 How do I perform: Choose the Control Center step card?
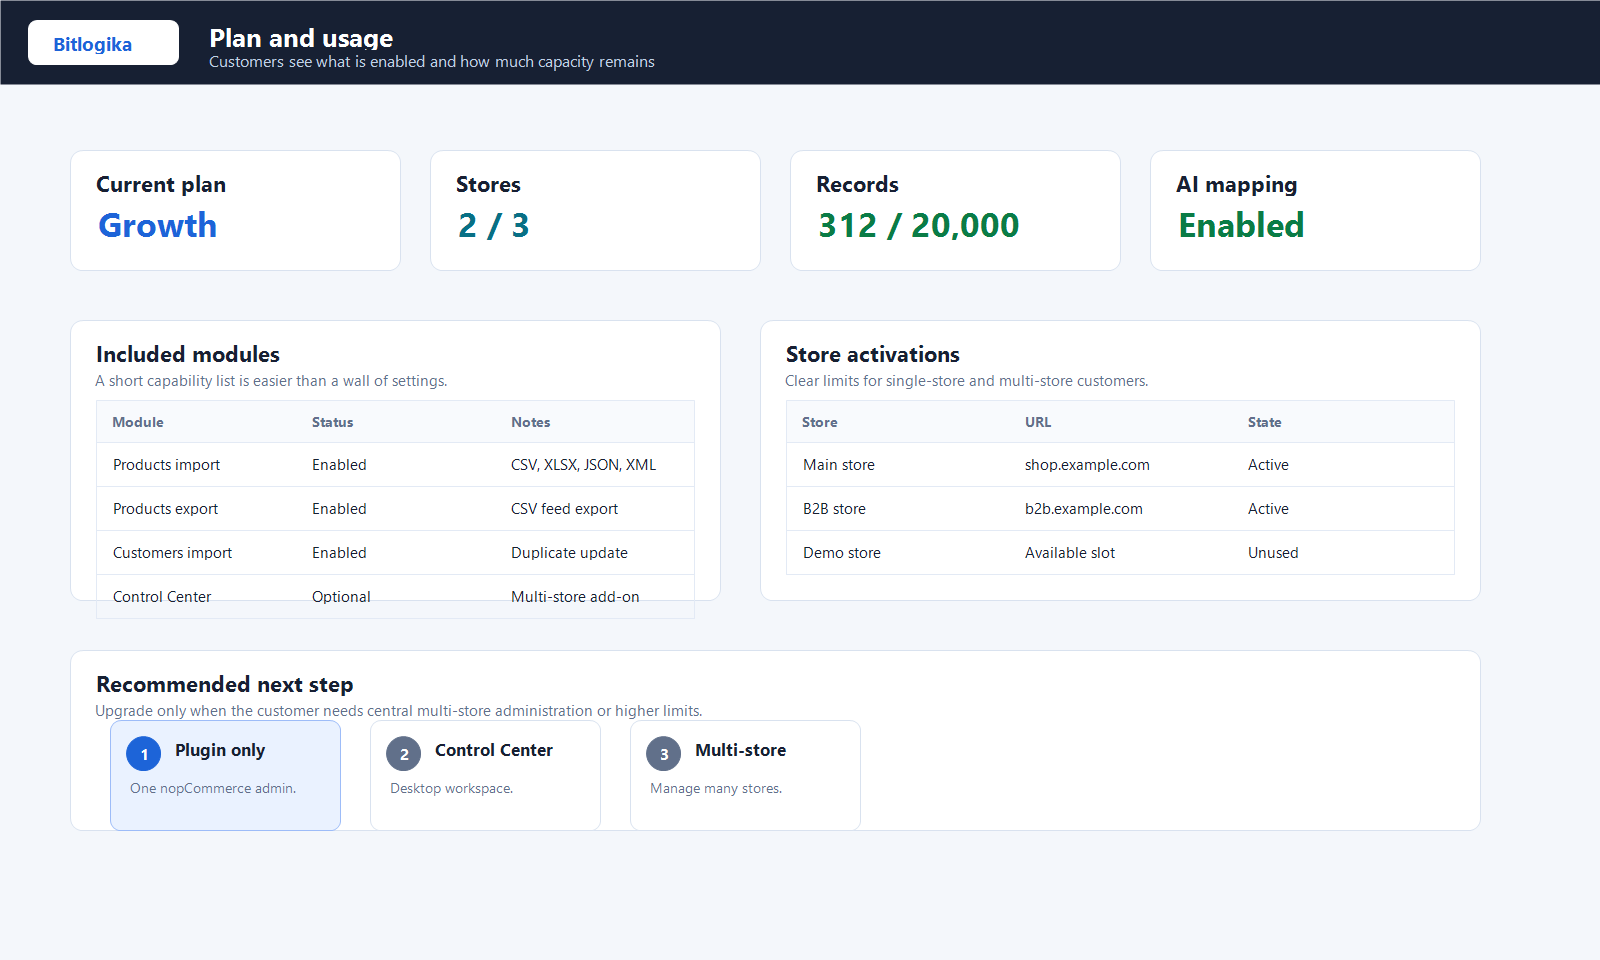(x=485, y=775)
